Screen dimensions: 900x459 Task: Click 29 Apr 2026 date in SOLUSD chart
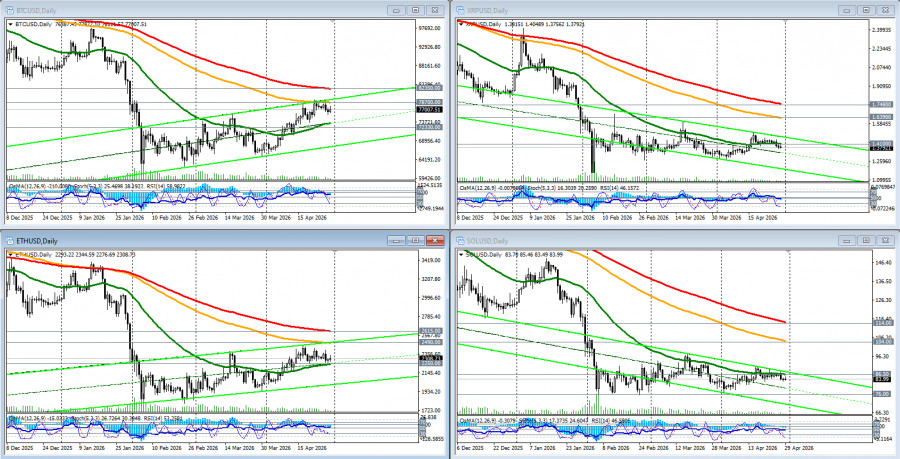click(799, 446)
